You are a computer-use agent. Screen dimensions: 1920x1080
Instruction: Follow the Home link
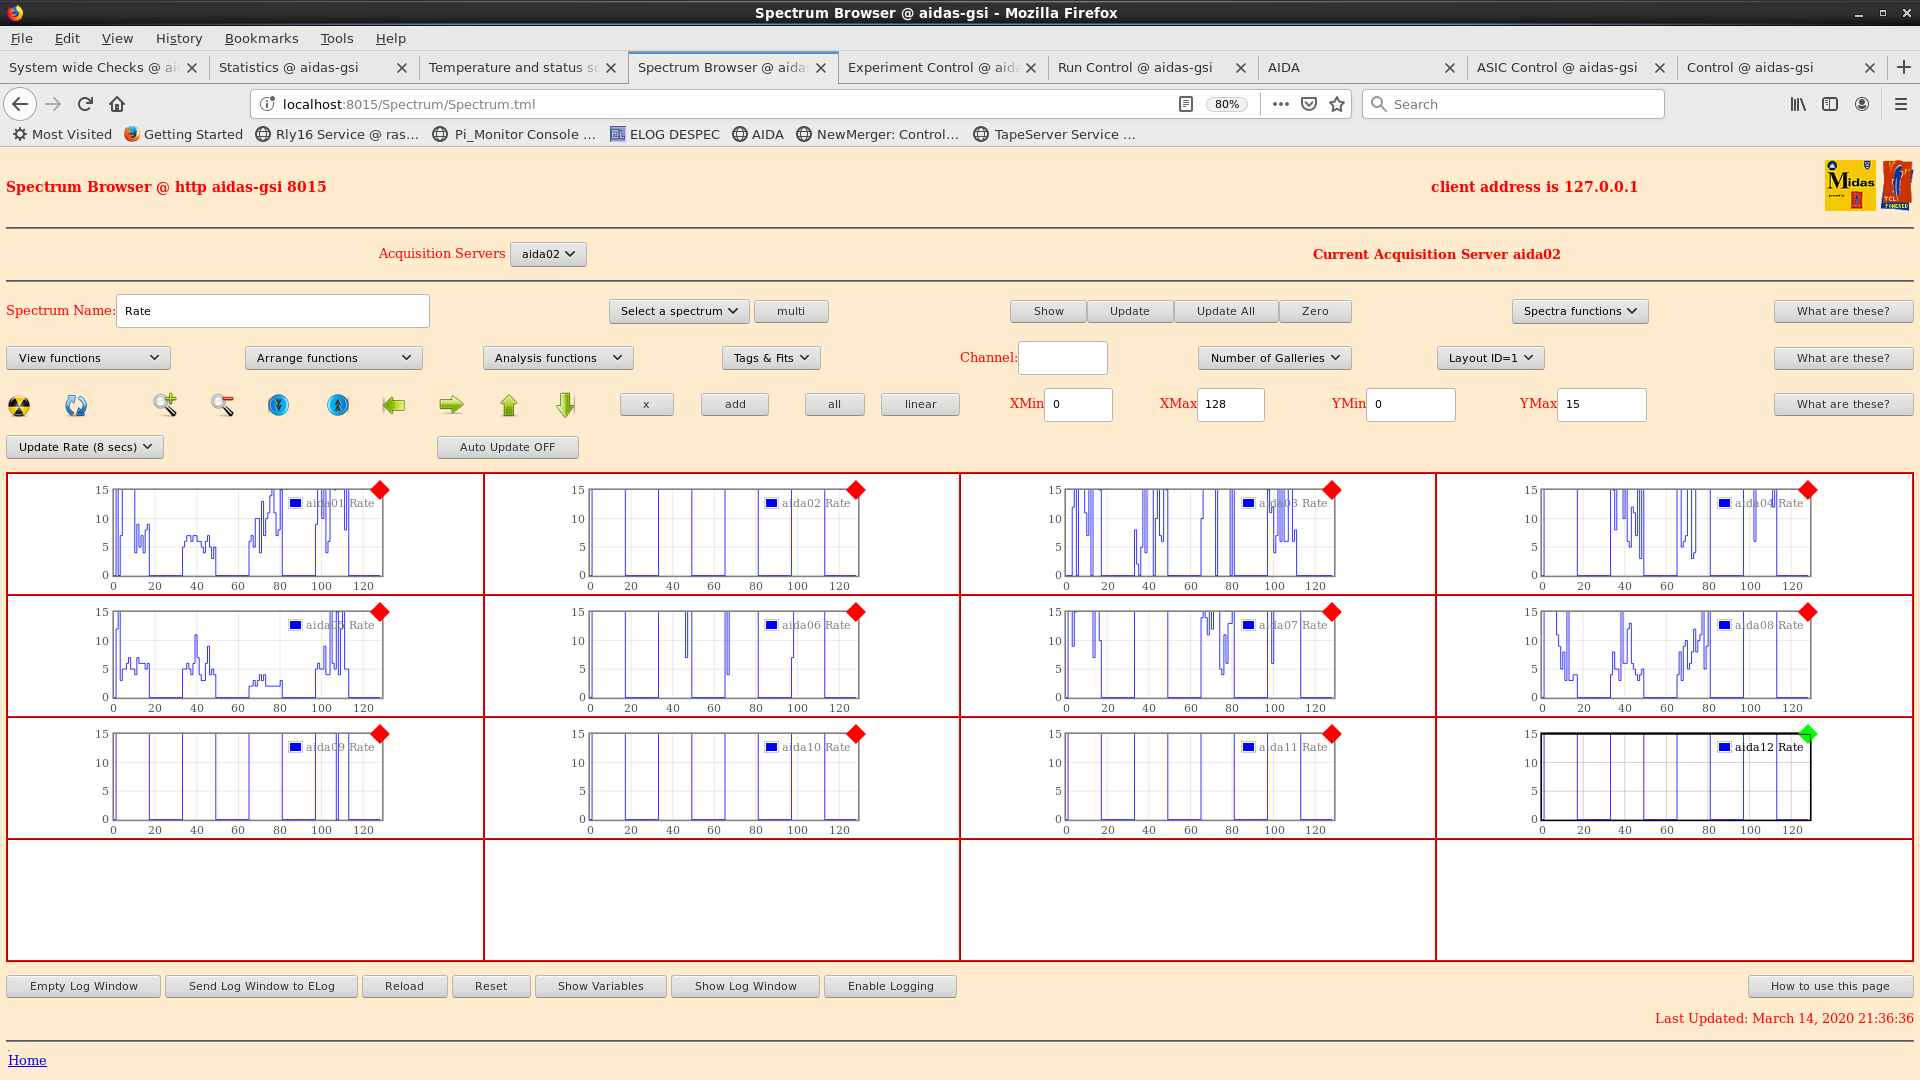(27, 1060)
